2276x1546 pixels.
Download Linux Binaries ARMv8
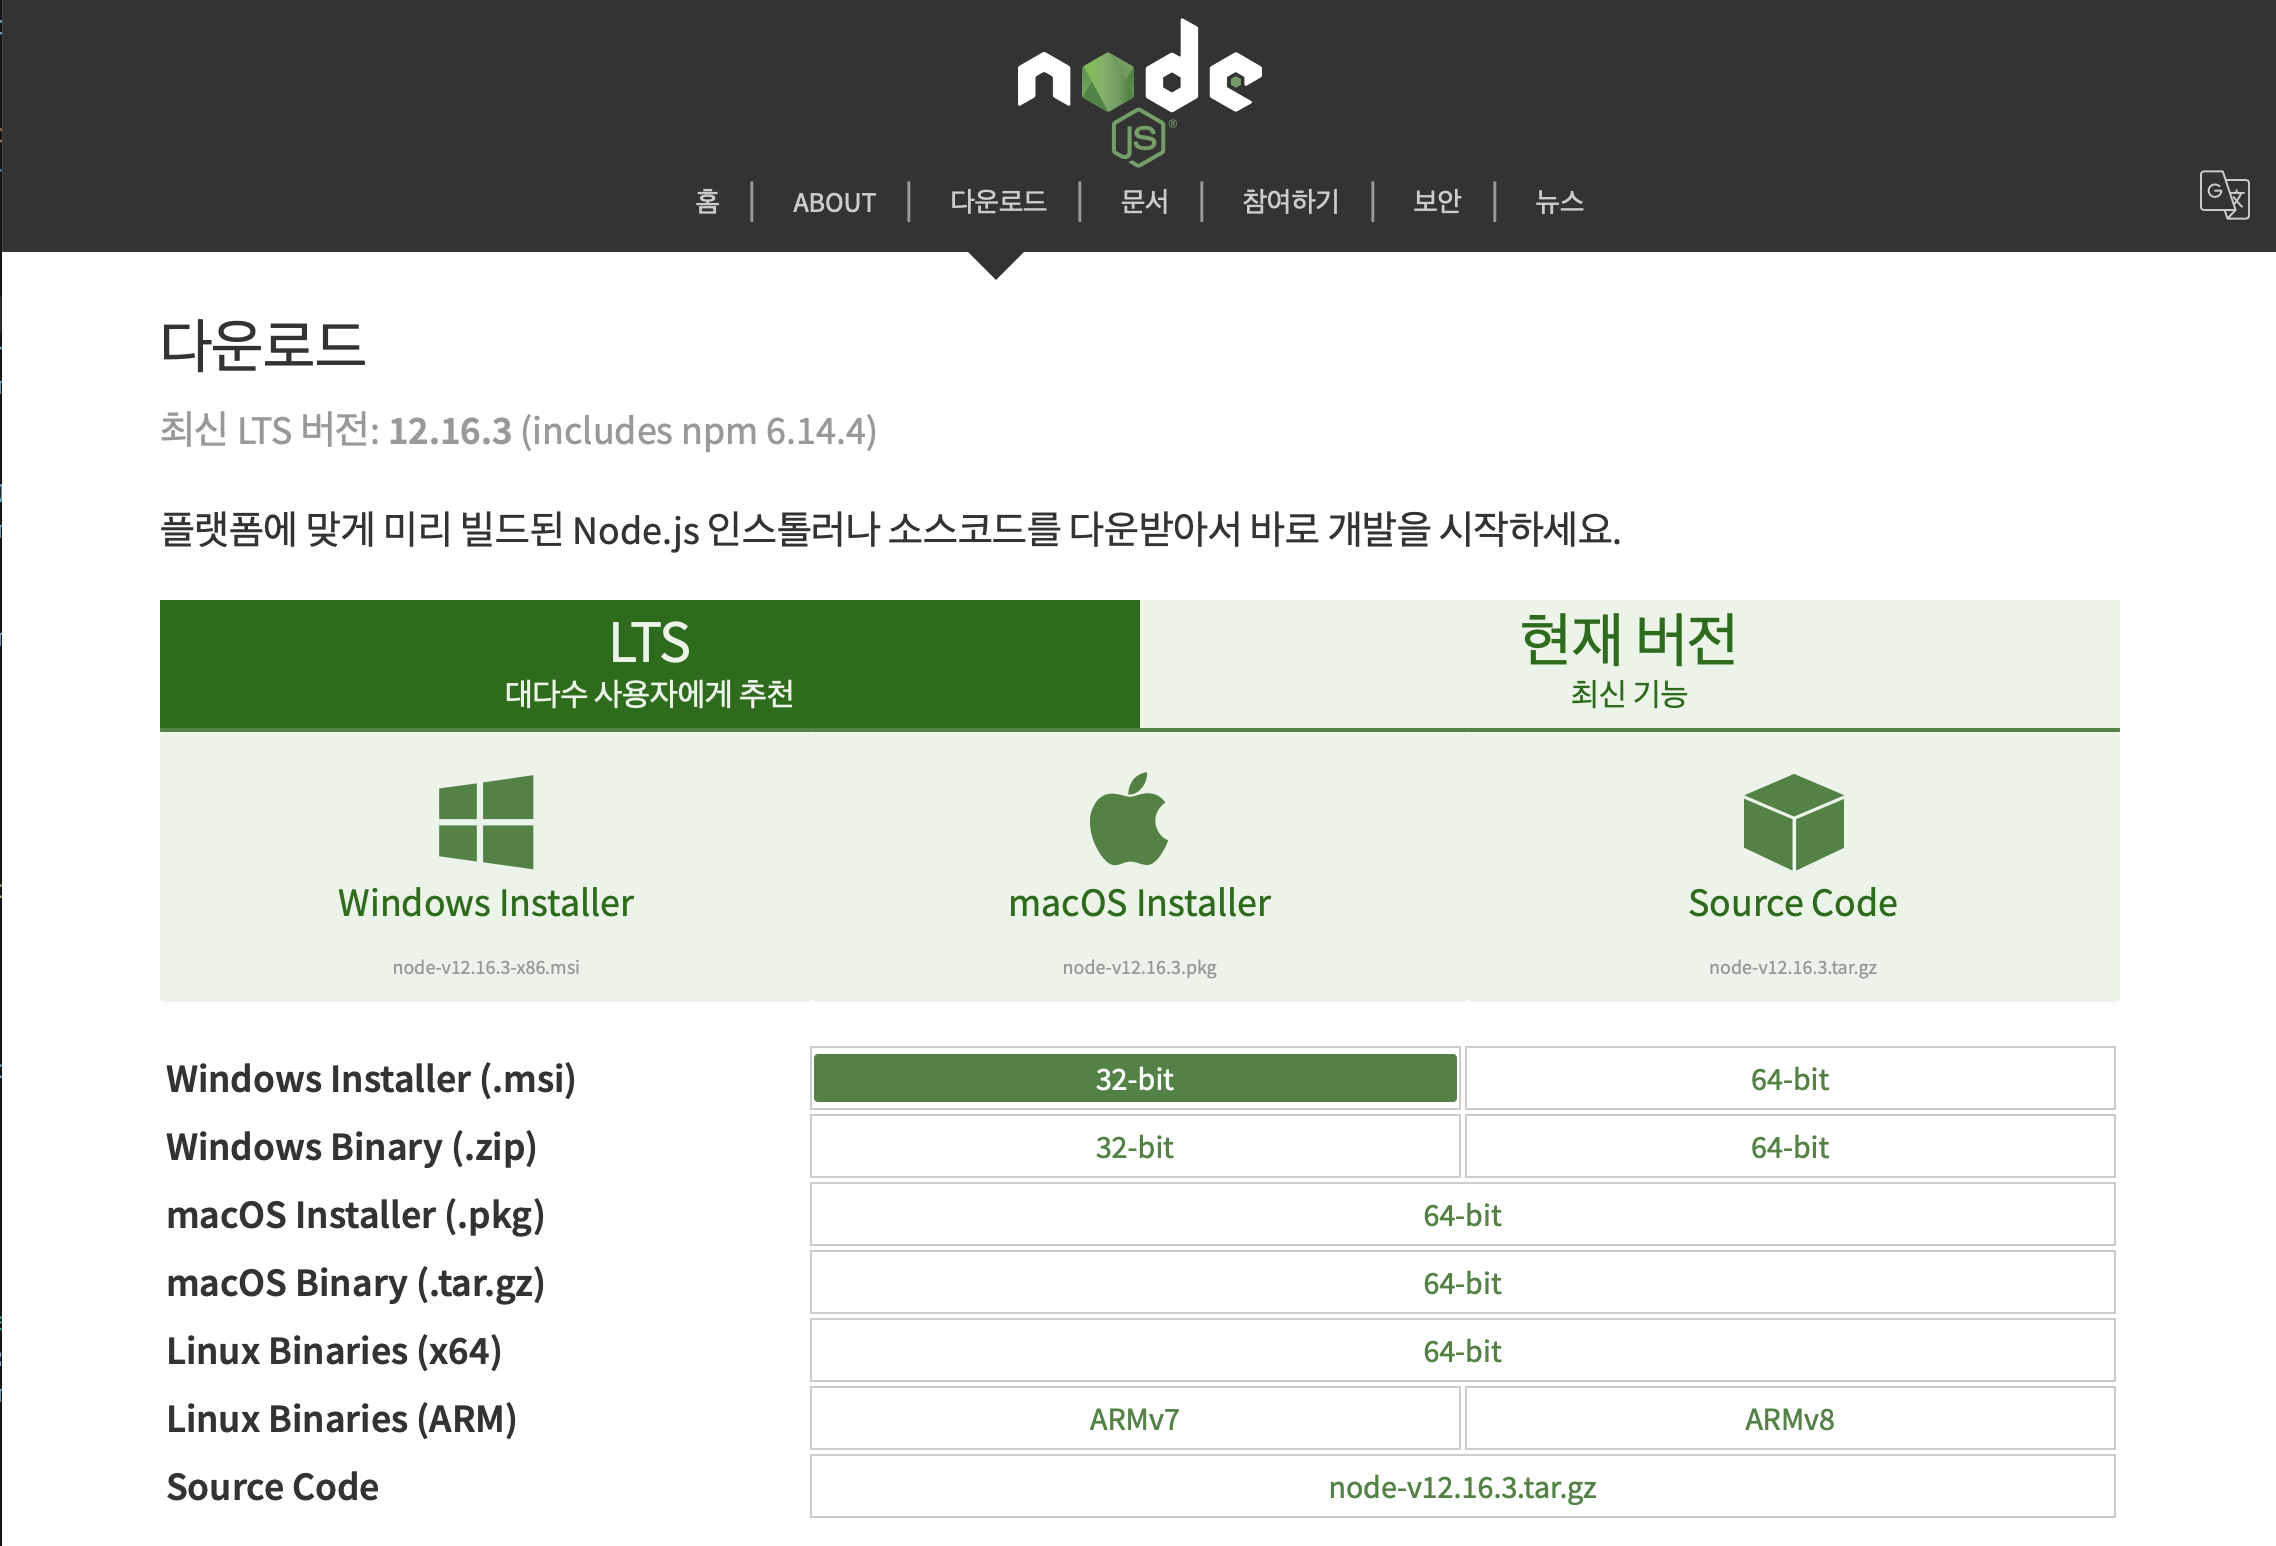click(x=1789, y=1419)
